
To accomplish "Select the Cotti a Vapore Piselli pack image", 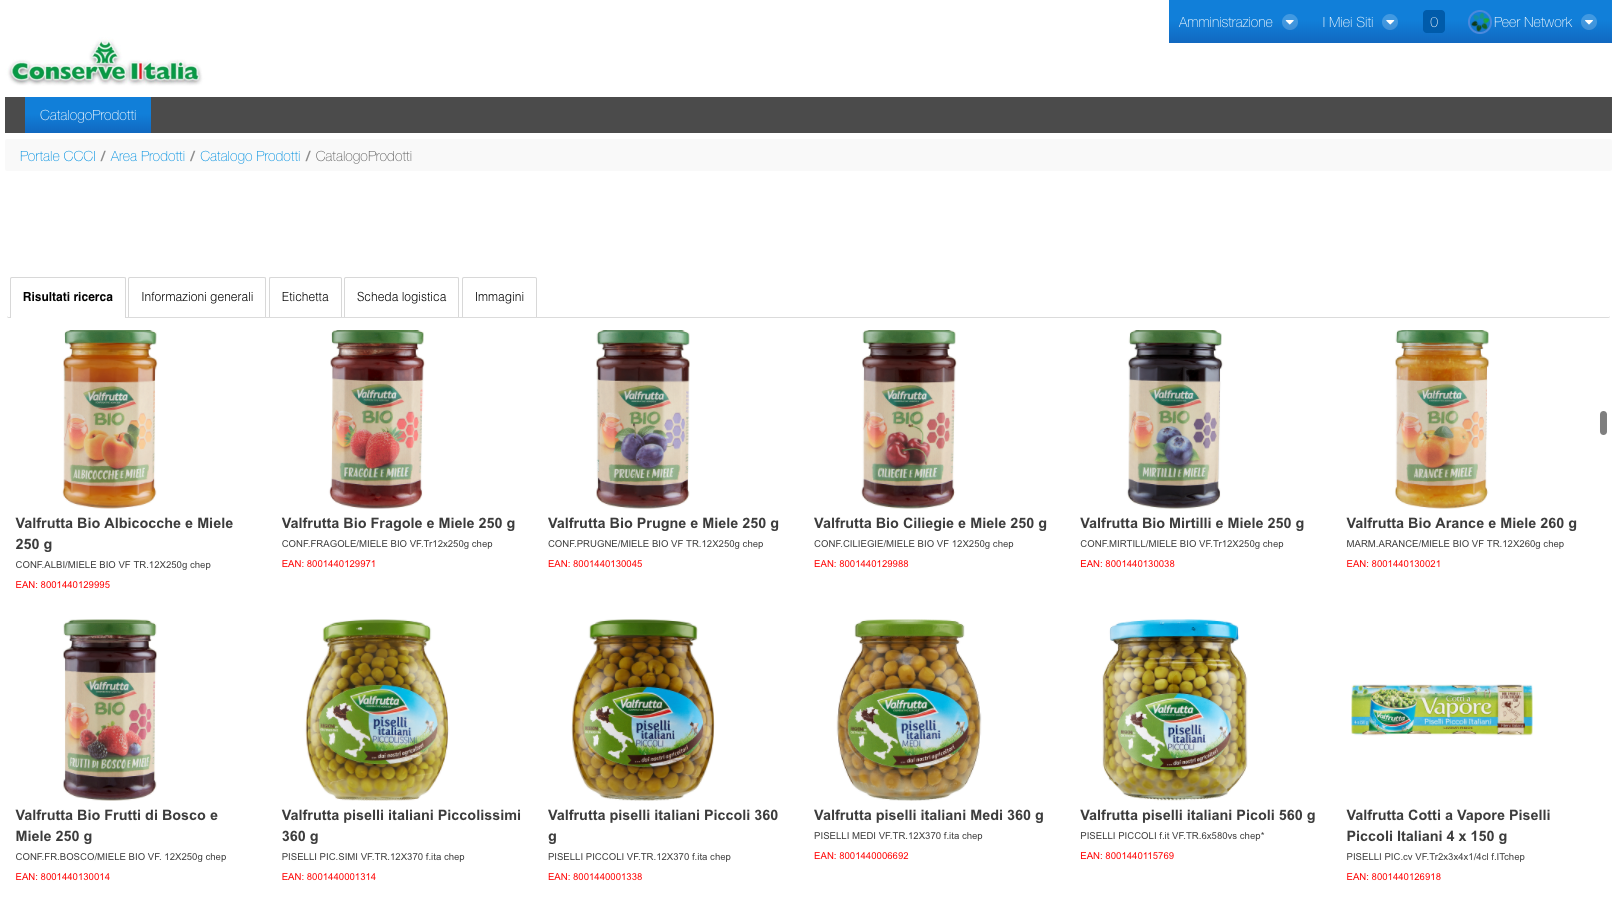I will tap(1441, 709).
